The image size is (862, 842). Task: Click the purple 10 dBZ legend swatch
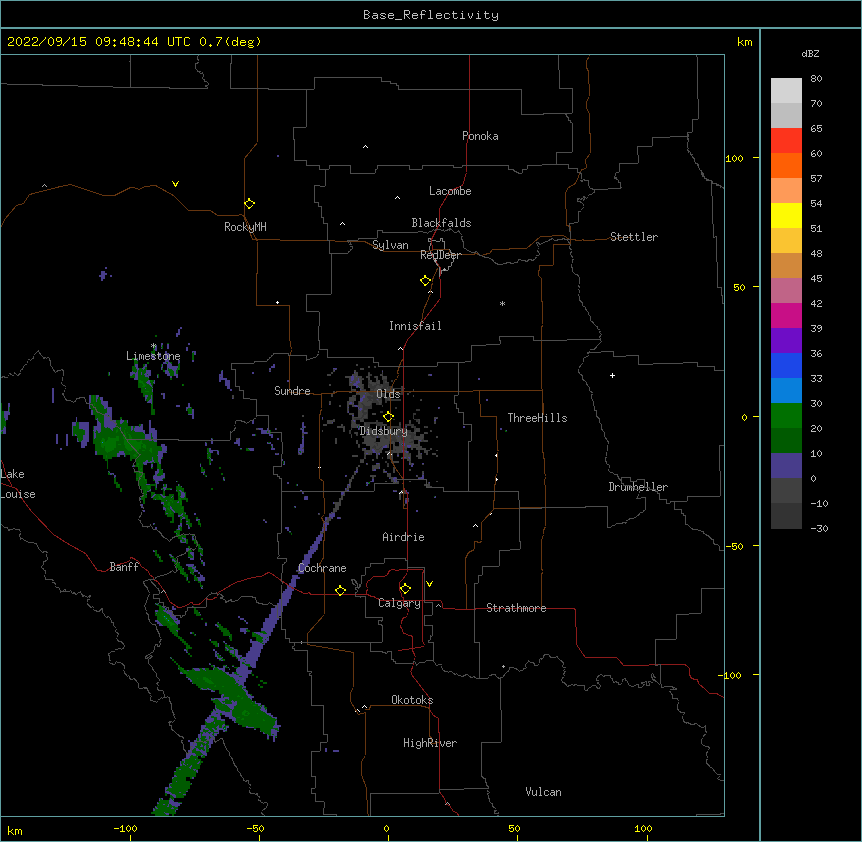click(786, 466)
